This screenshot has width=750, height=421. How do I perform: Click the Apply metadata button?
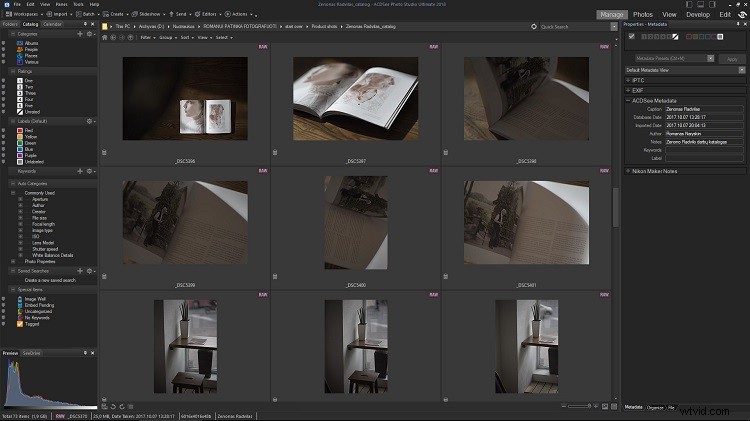(732, 59)
